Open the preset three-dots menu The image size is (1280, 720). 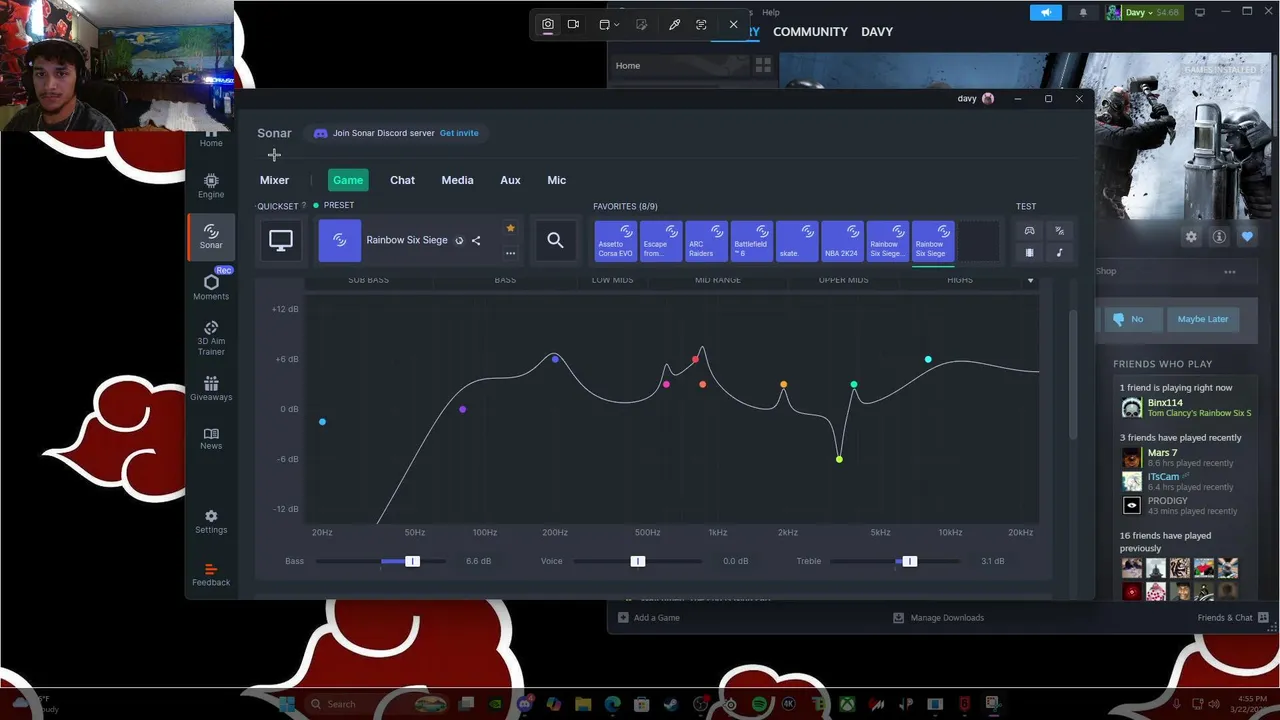[510, 253]
